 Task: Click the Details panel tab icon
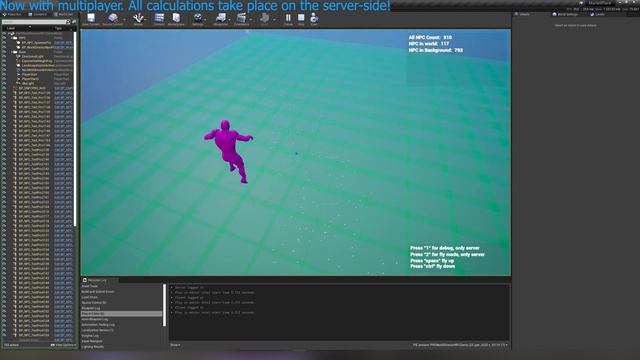pos(516,14)
